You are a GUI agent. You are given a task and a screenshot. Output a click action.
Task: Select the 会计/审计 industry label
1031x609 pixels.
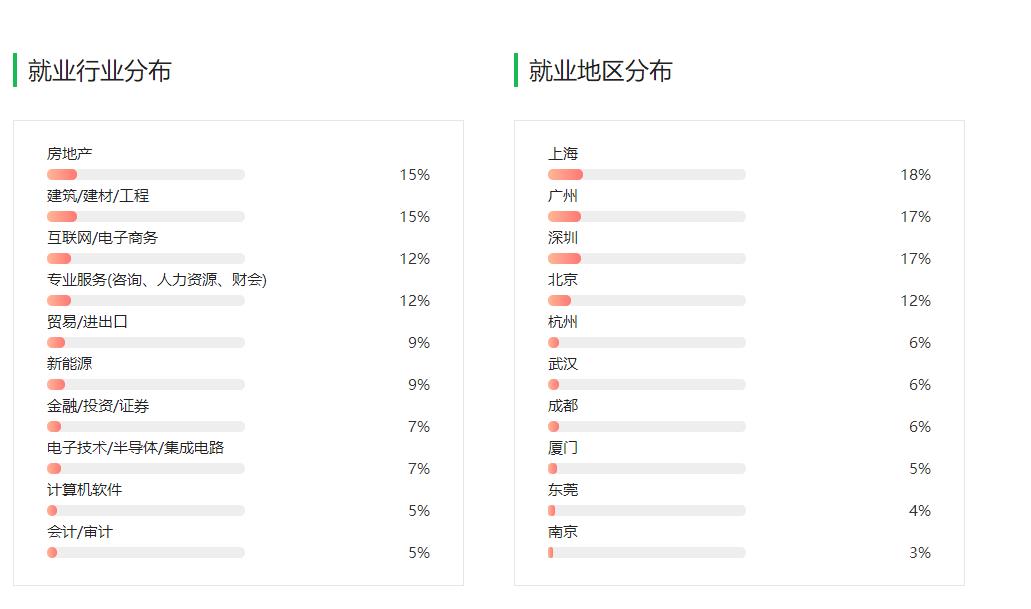[79, 532]
